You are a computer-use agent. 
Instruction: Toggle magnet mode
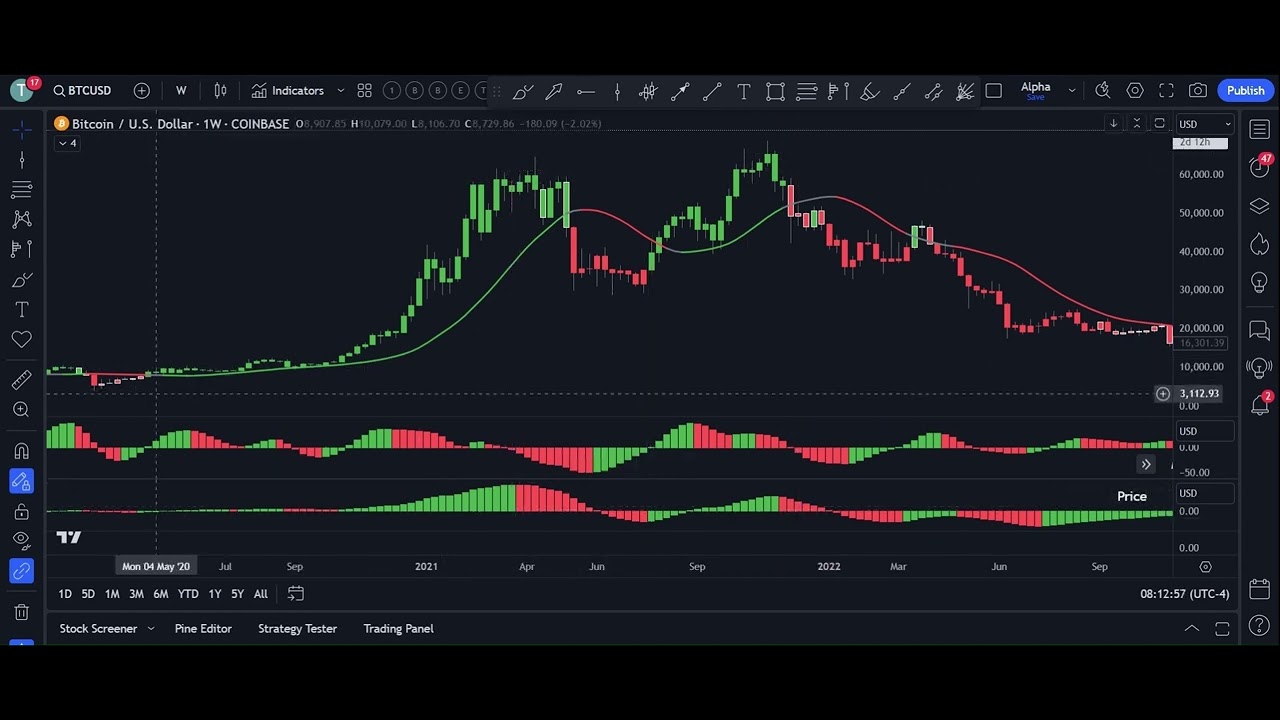tap(22, 450)
